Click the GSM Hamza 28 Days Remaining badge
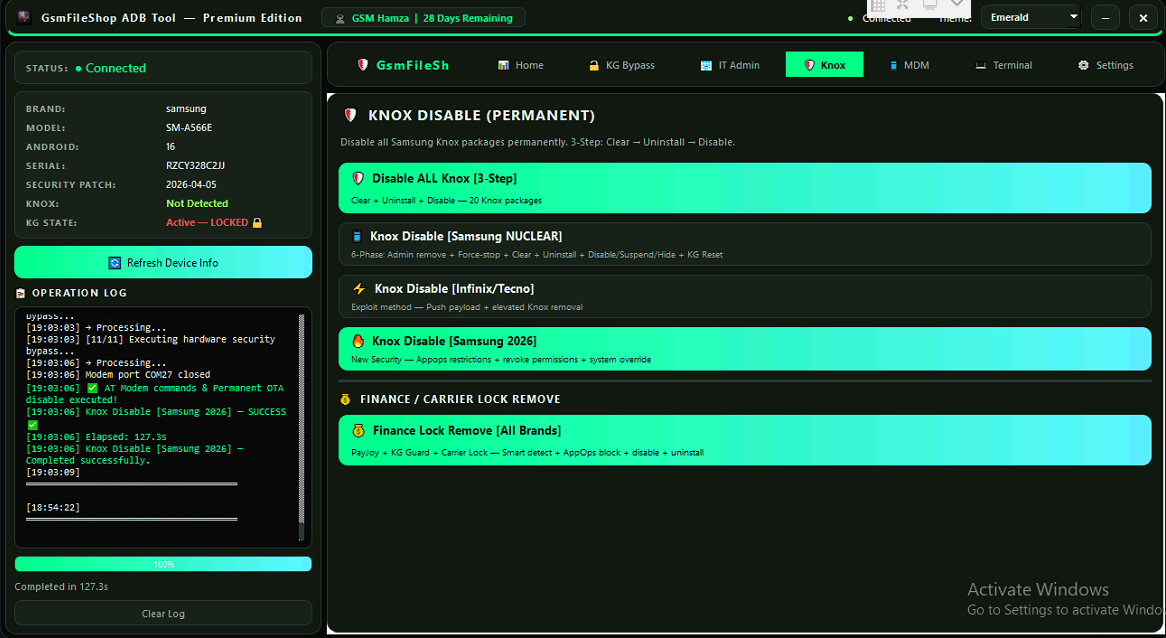 423,18
